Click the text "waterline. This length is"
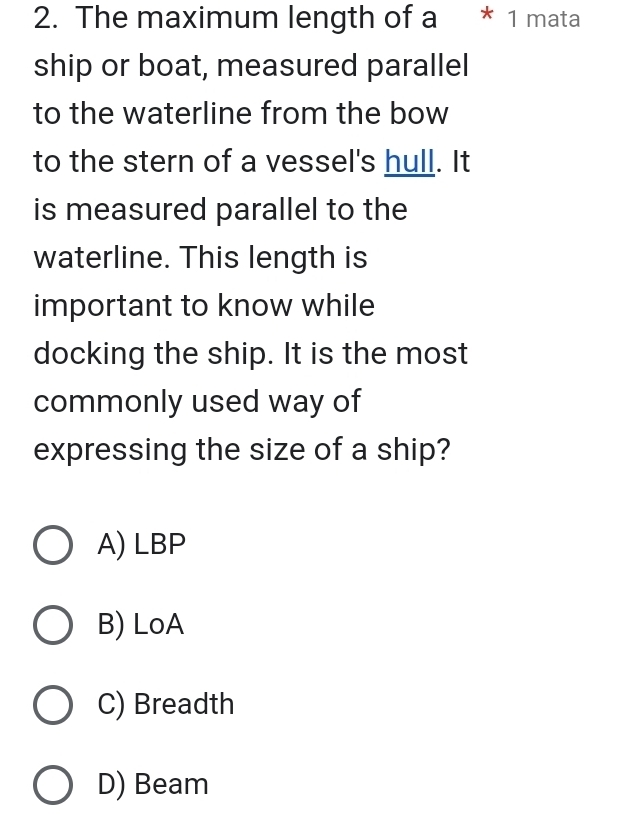Screen dimensions: 629x830 [x=200, y=258]
